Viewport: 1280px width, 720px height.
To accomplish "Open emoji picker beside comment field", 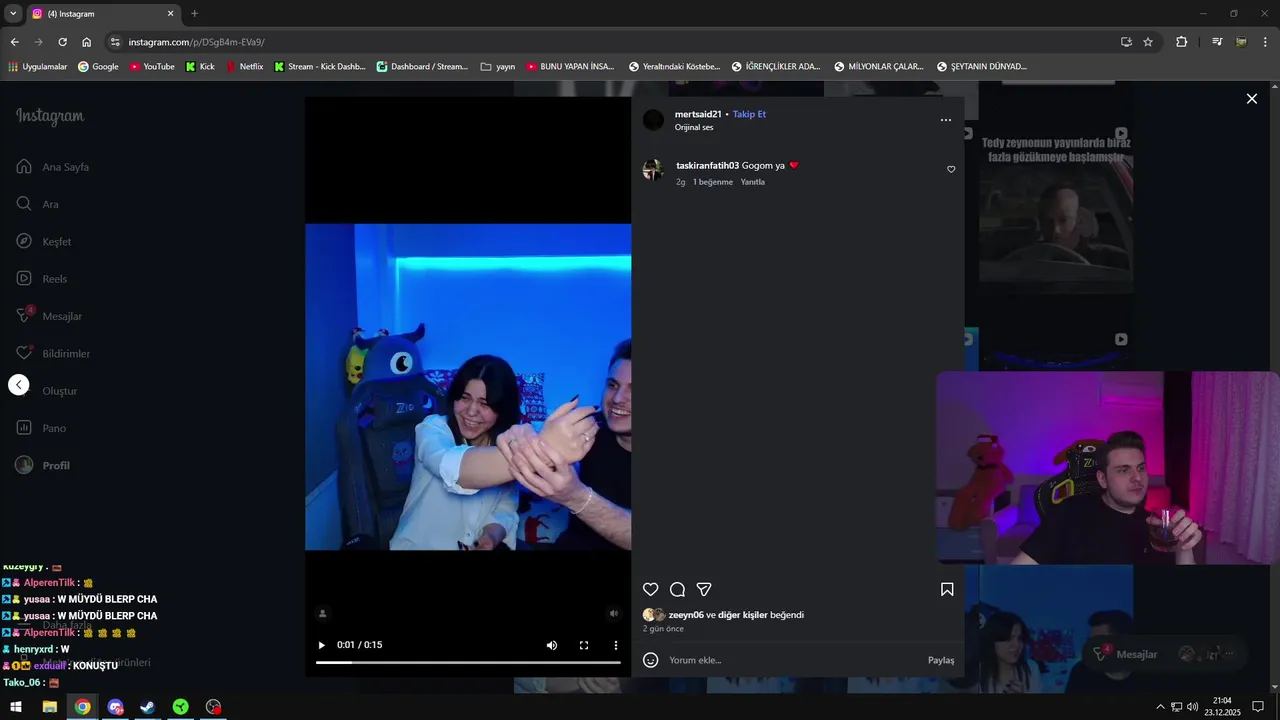I will 651,660.
